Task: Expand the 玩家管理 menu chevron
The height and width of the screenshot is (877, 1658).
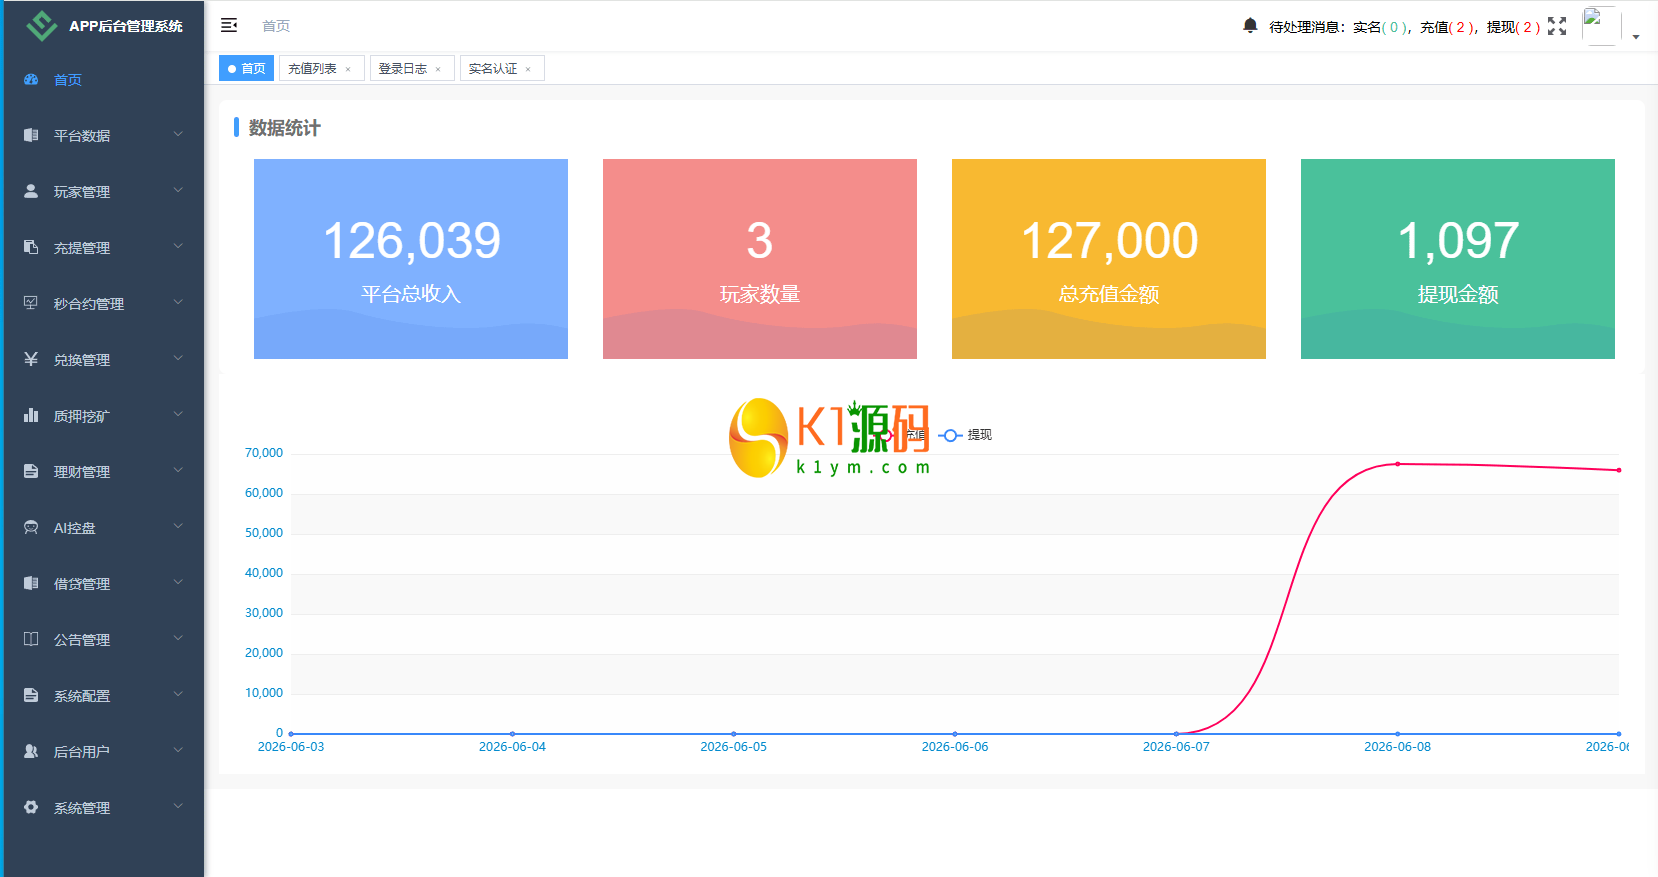Action: tap(178, 190)
